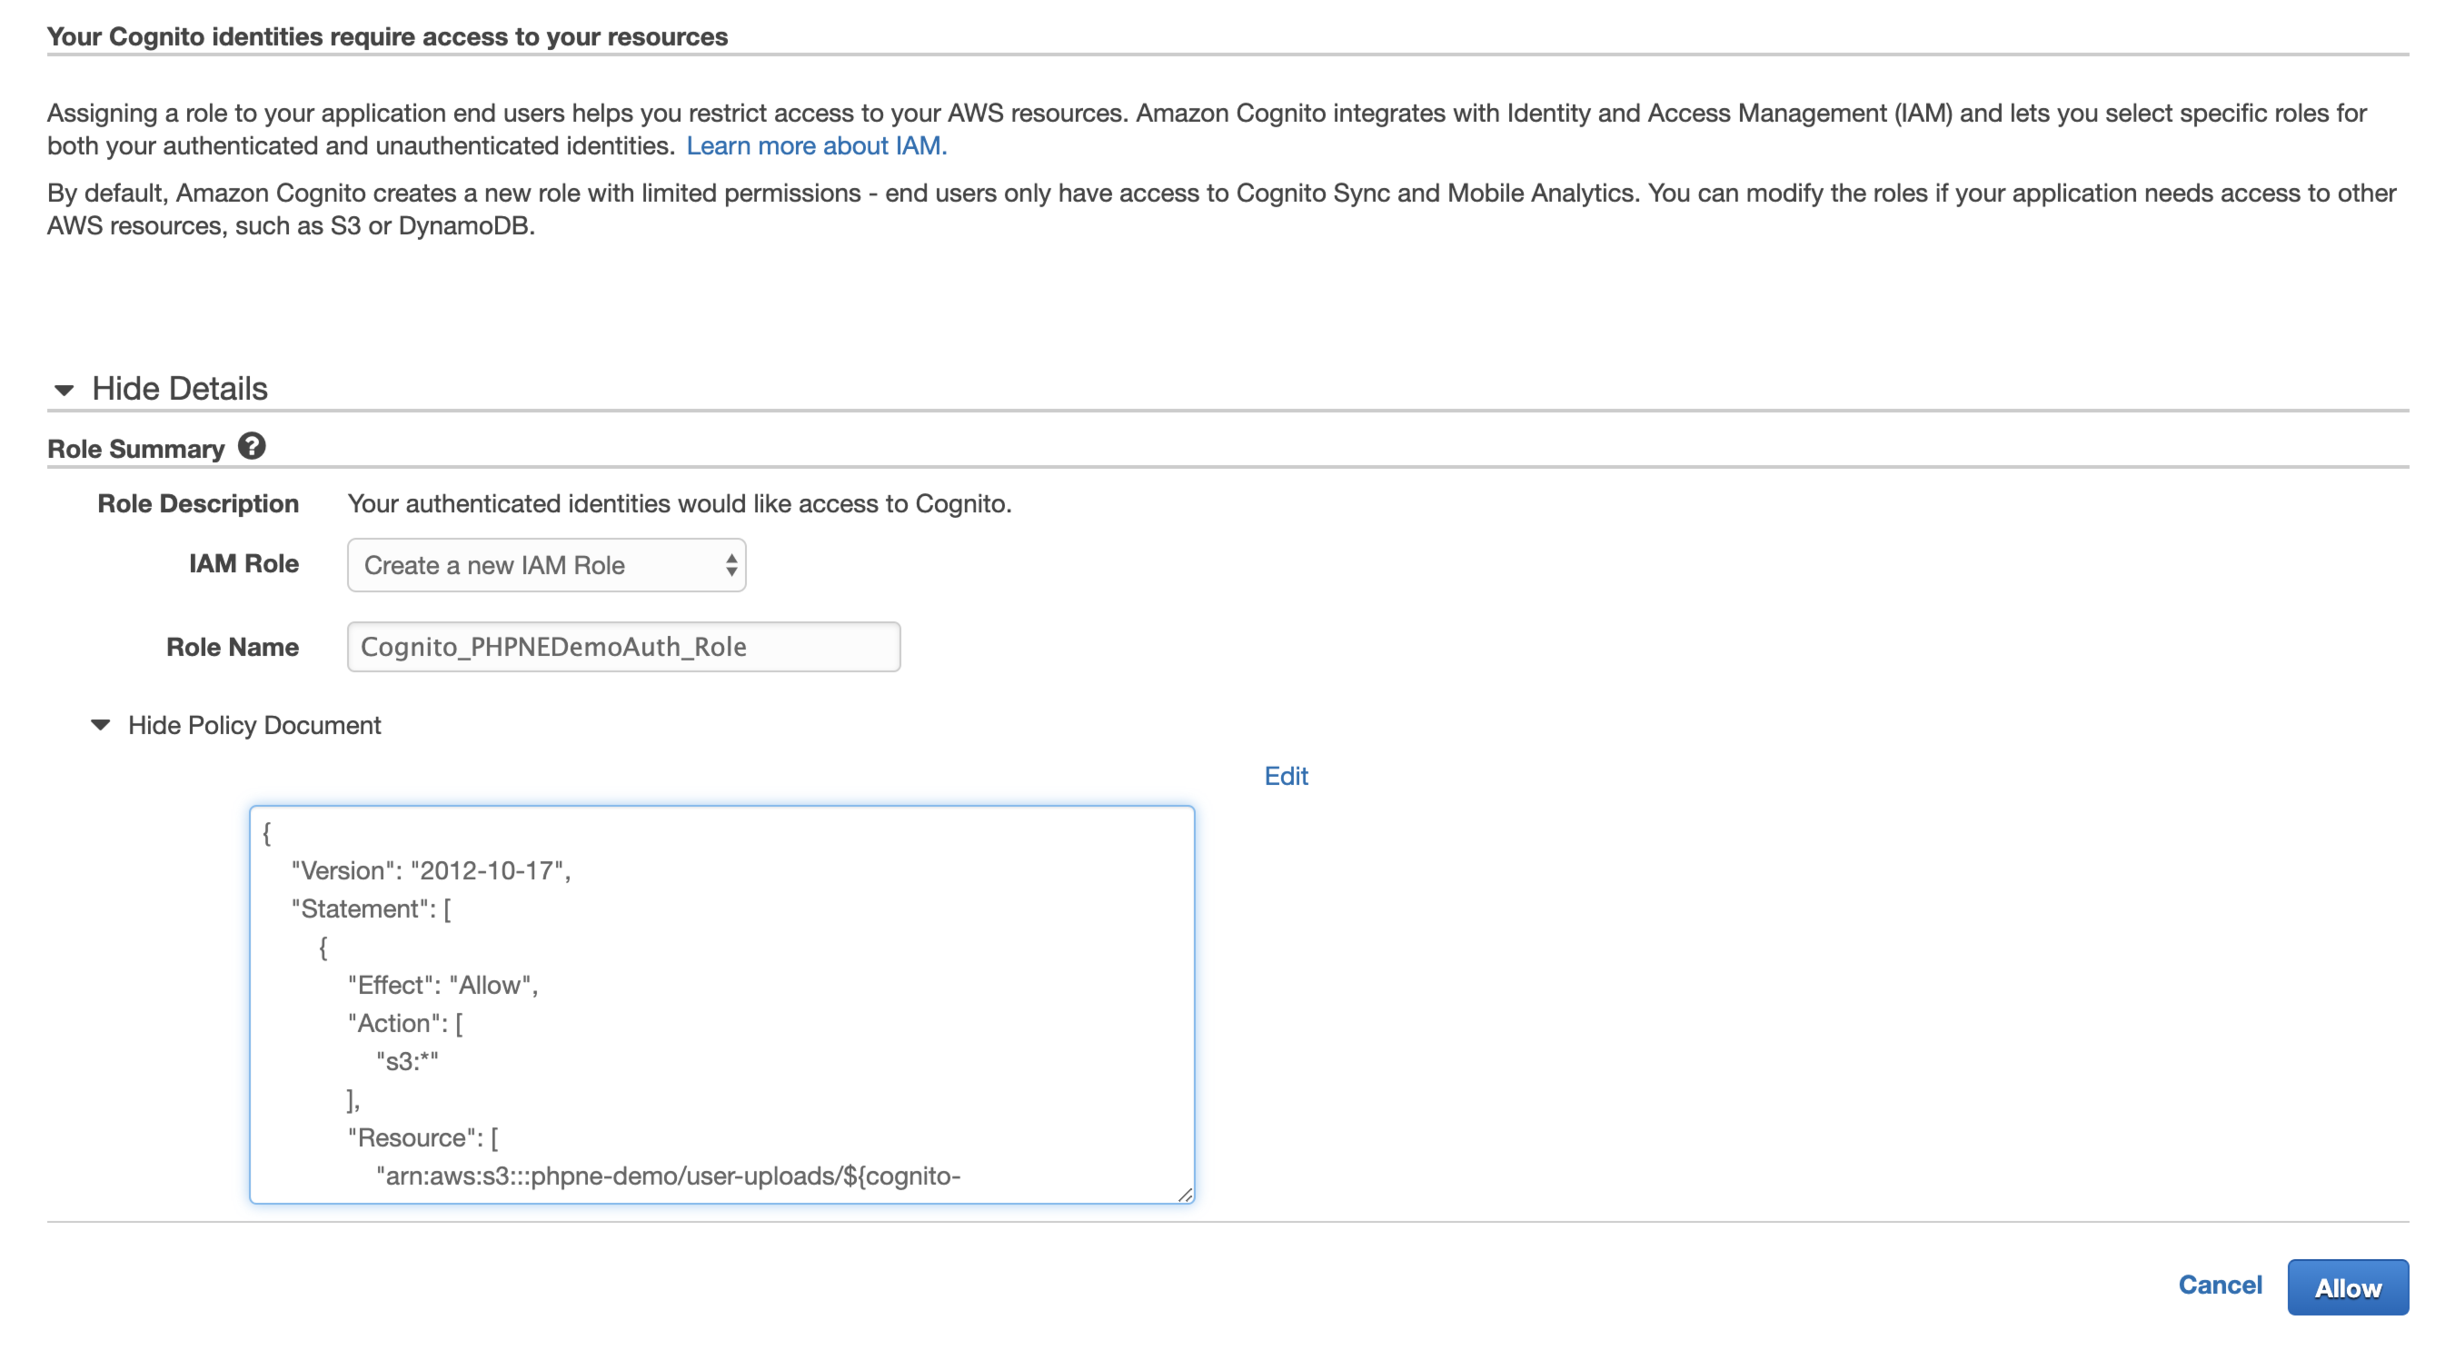Click the "Statement" line in the policy text

click(371, 909)
